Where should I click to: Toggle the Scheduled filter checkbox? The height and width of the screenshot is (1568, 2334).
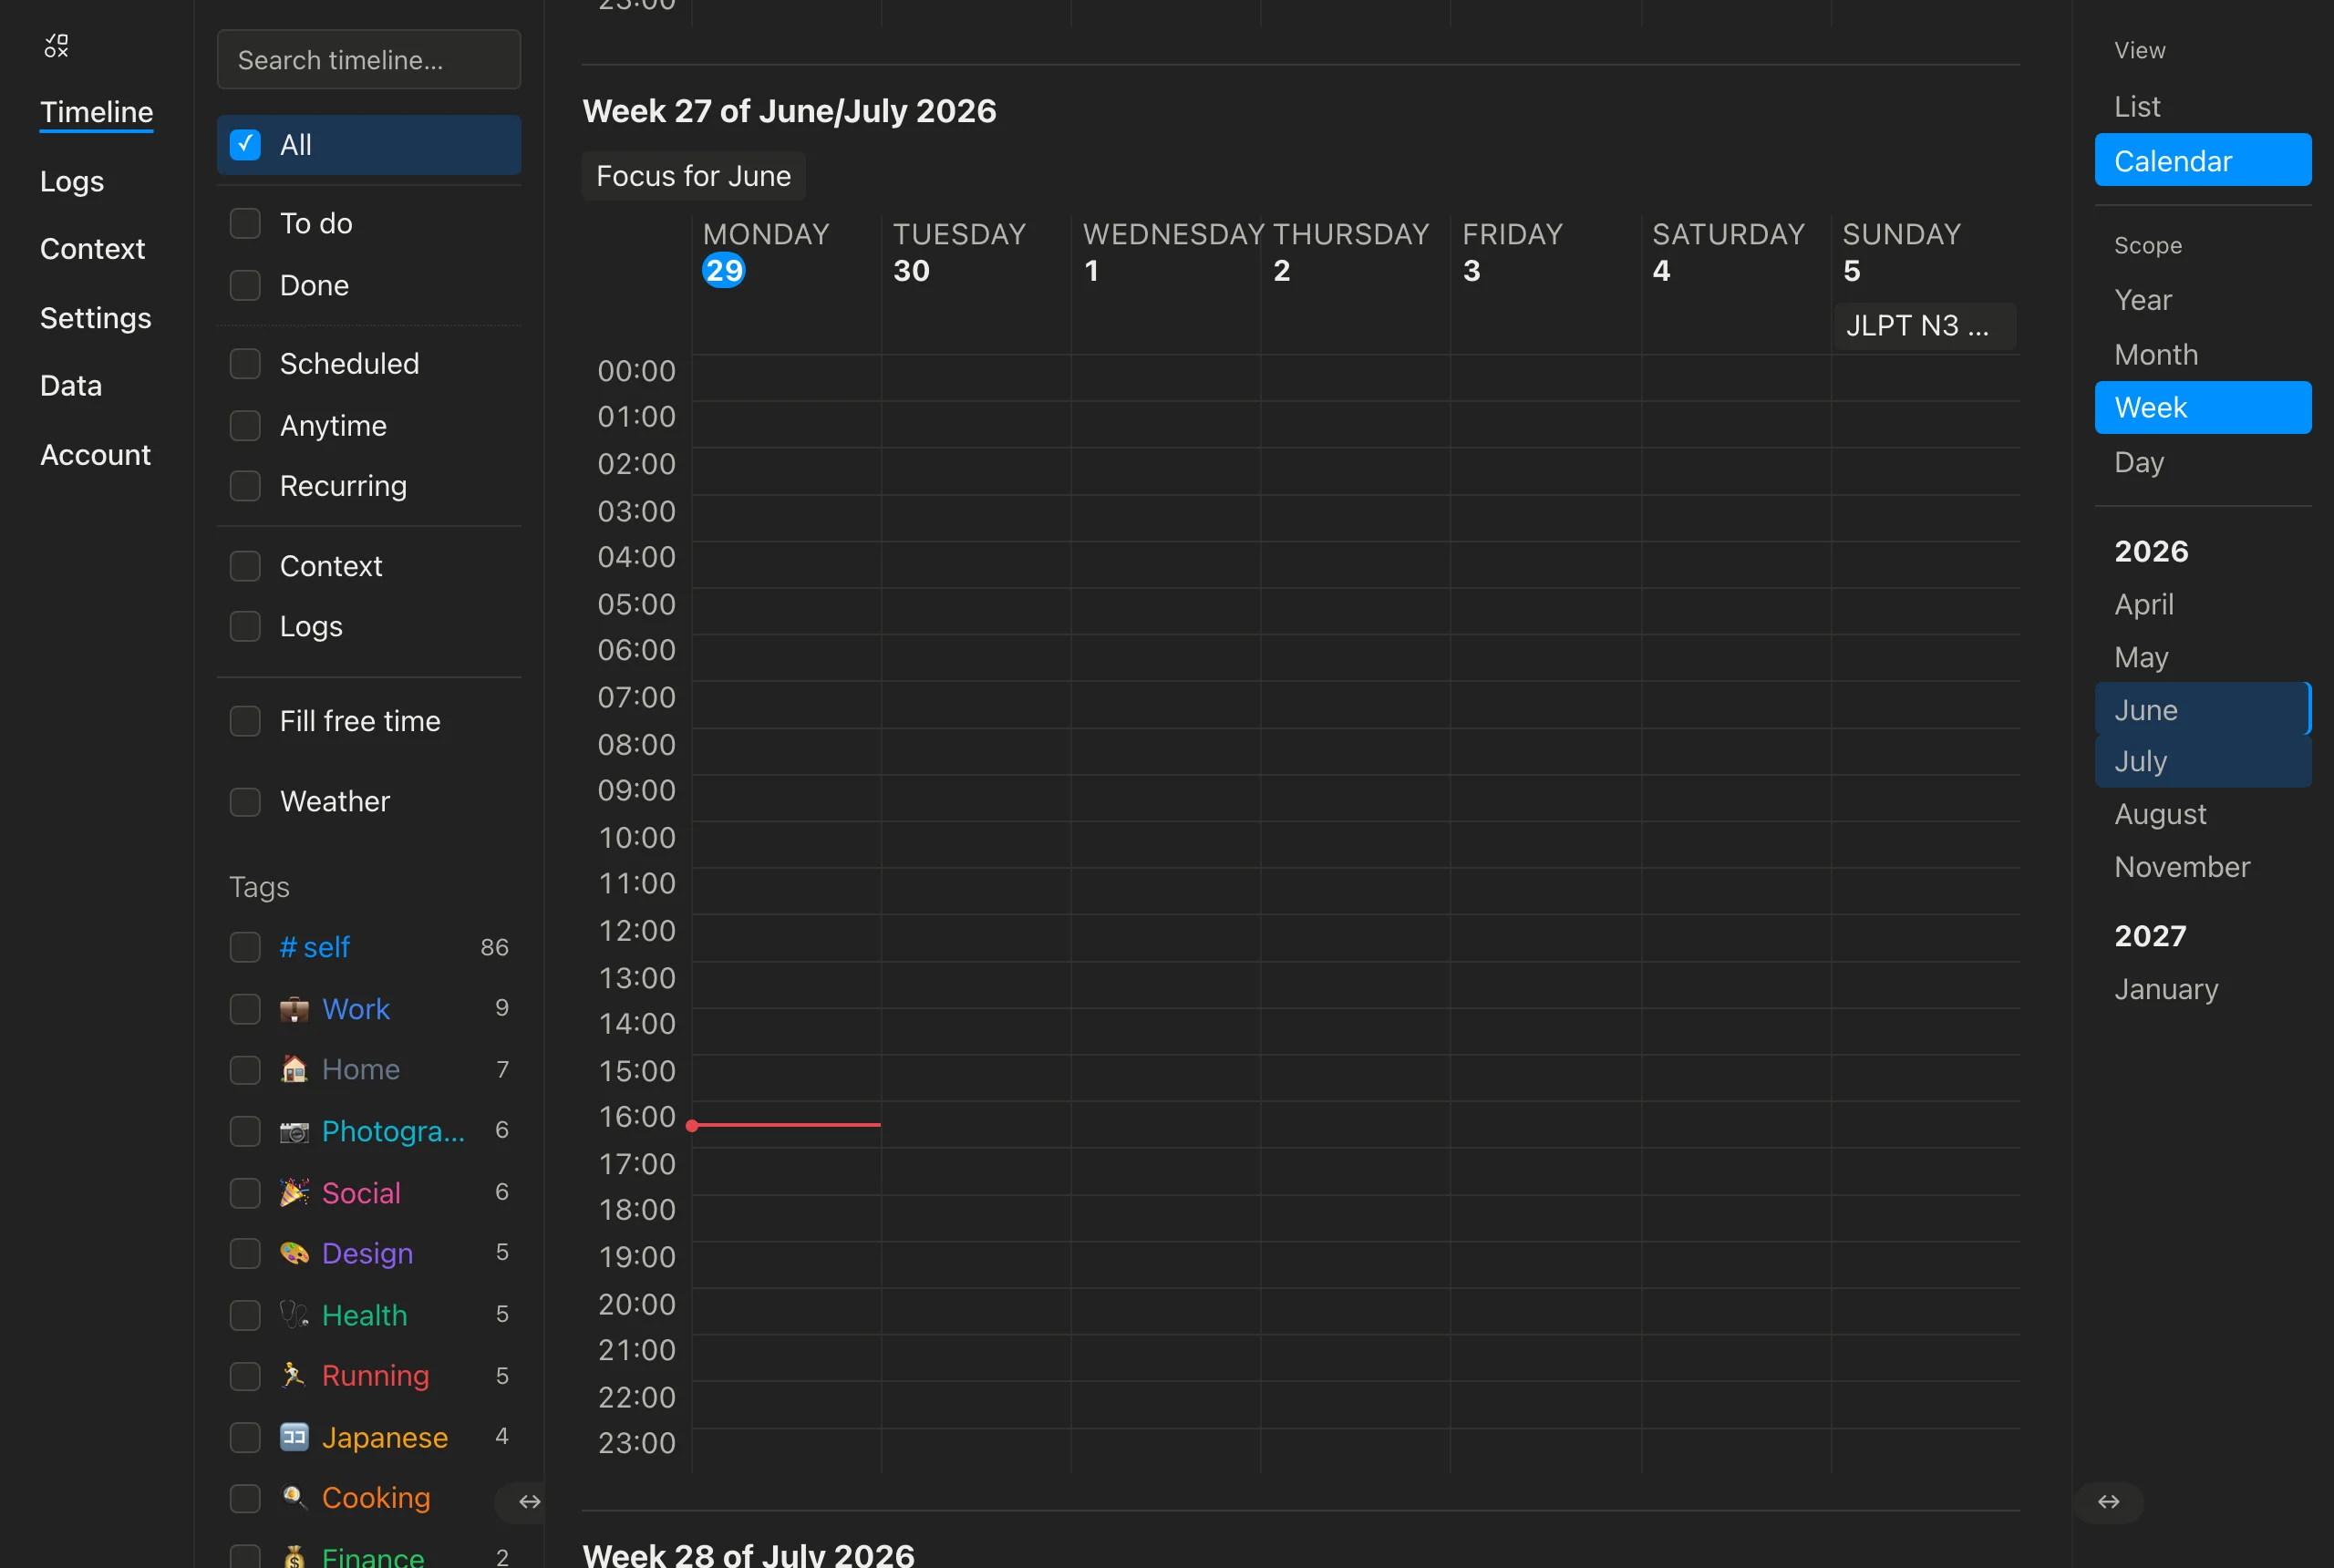(x=245, y=363)
